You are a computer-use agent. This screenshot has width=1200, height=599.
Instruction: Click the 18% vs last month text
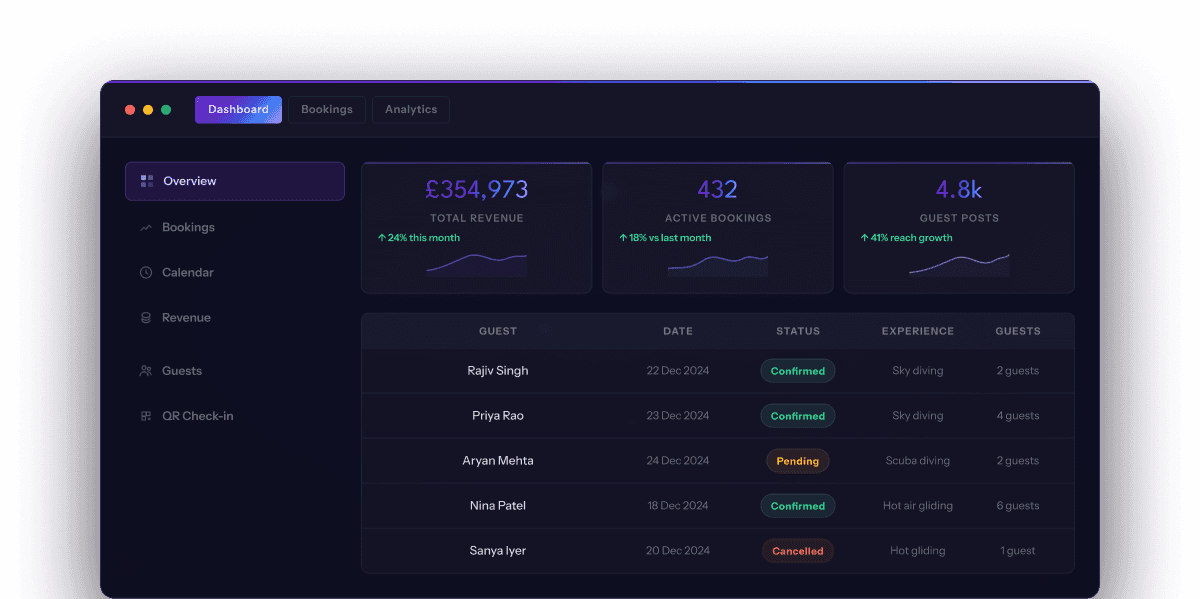[x=670, y=238]
